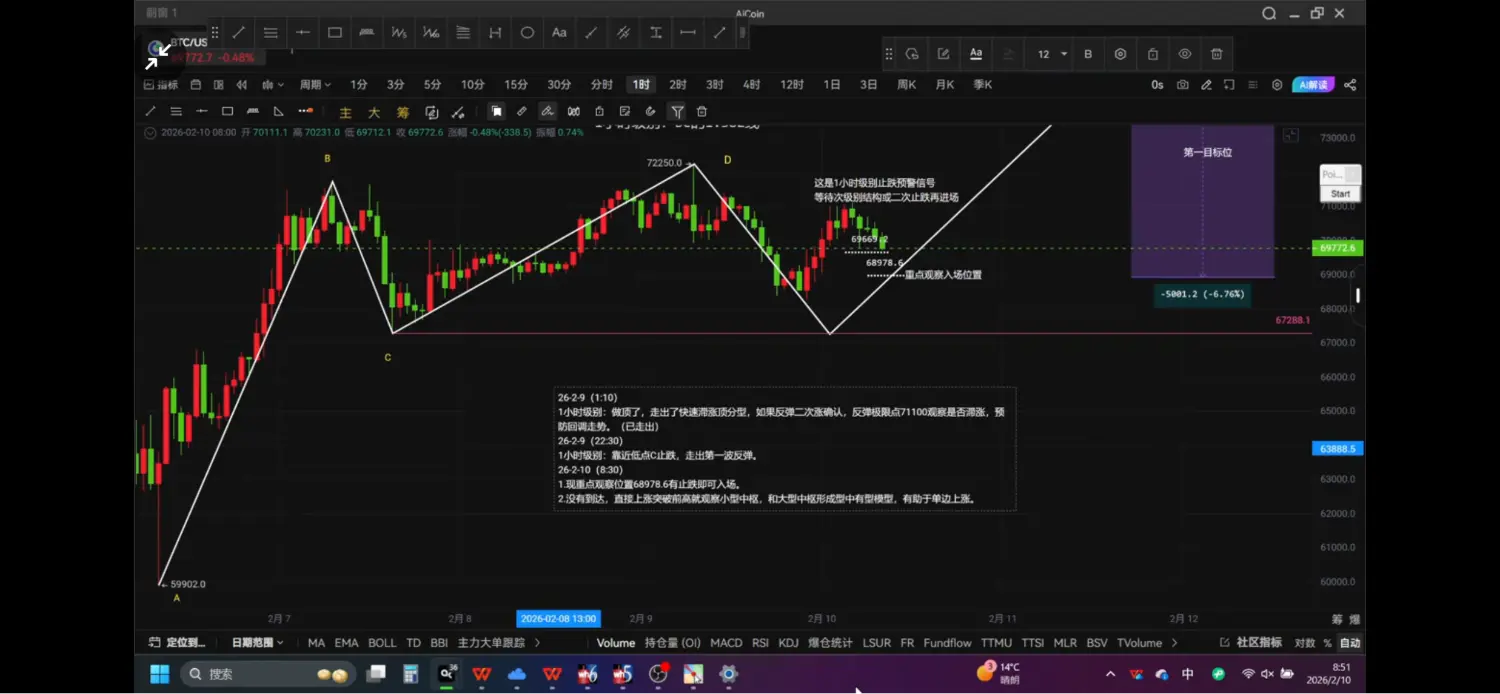
Task: Switch to 4时 timeframe
Action: (751, 85)
